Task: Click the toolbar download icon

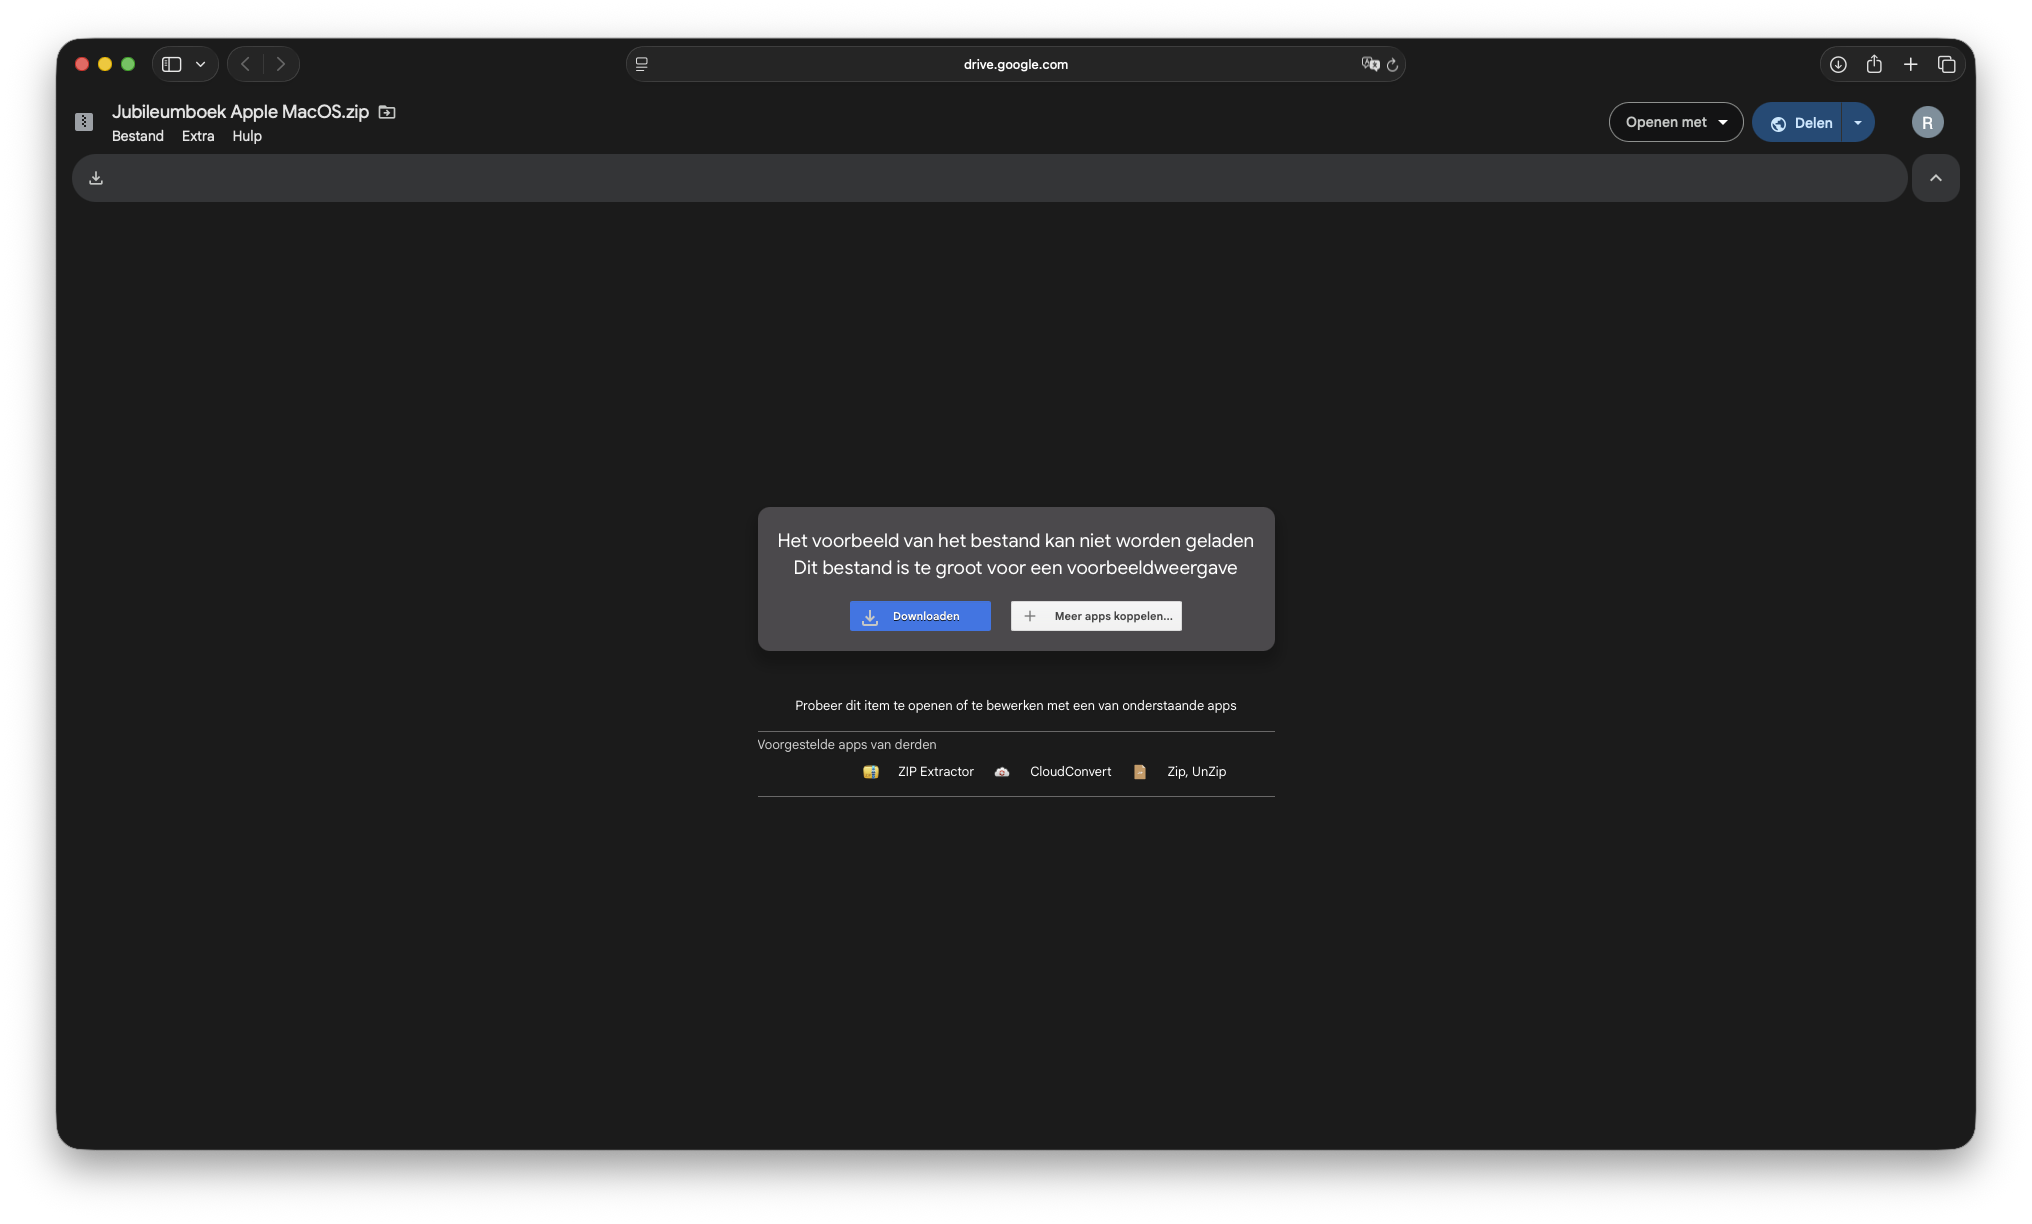Action: pyautogui.click(x=96, y=178)
